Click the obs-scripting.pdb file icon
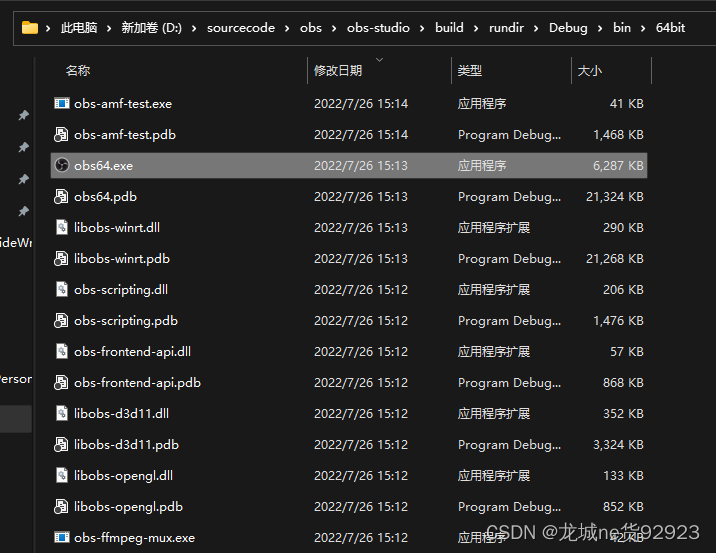716x553 pixels. pyautogui.click(x=61, y=321)
